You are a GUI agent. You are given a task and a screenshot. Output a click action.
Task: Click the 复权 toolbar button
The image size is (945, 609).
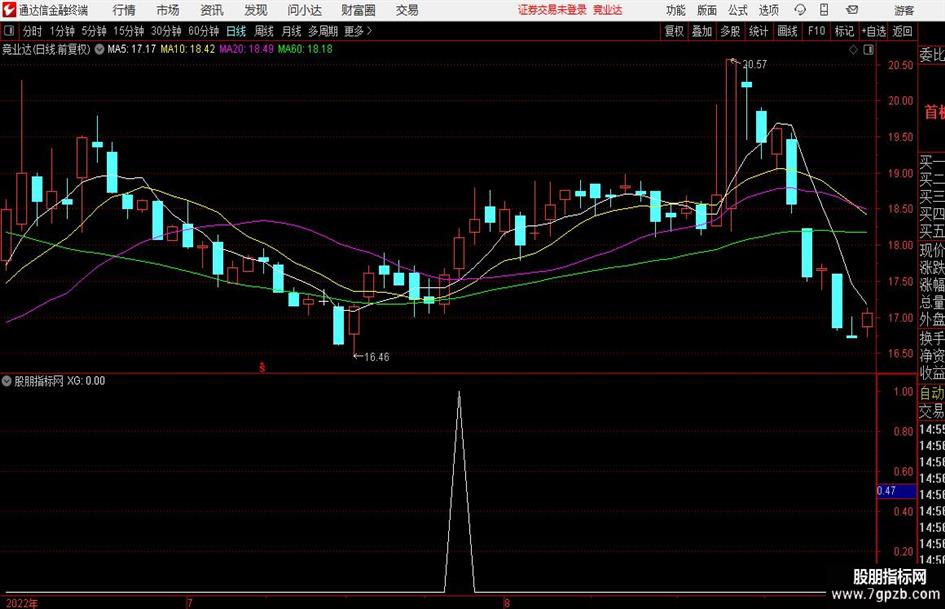click(674, 31)
